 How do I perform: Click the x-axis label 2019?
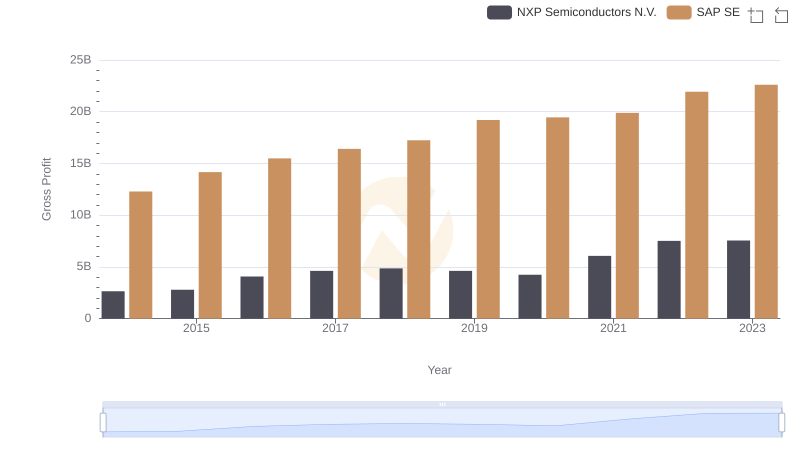tap(474, 328)
